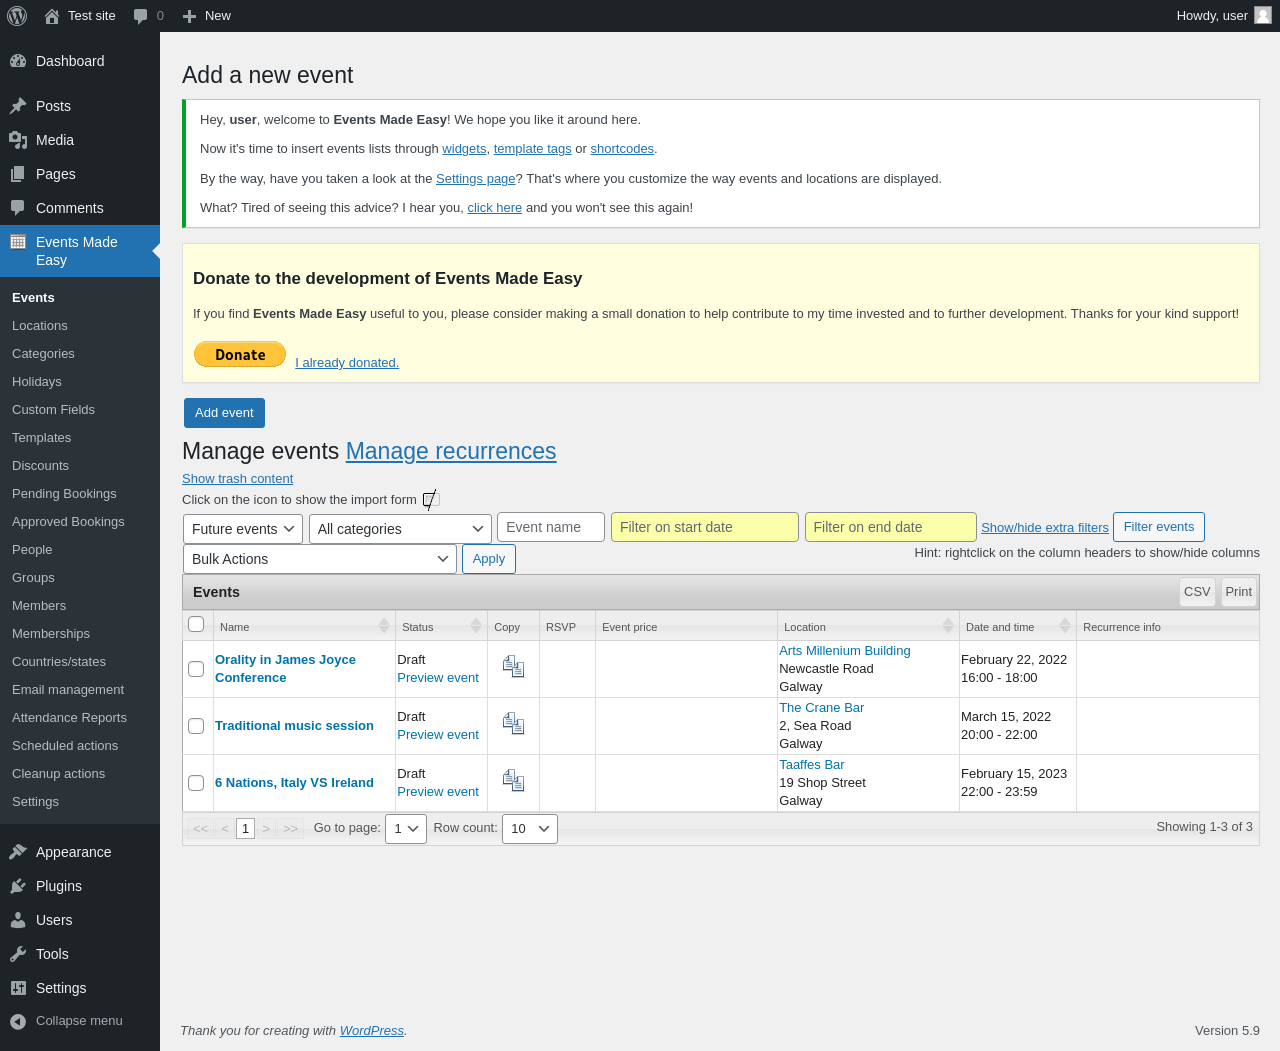The width and height of the screenshot is (1280, 1051).
Task: Open the Manage recurrences link
Action: coord(451,451)
